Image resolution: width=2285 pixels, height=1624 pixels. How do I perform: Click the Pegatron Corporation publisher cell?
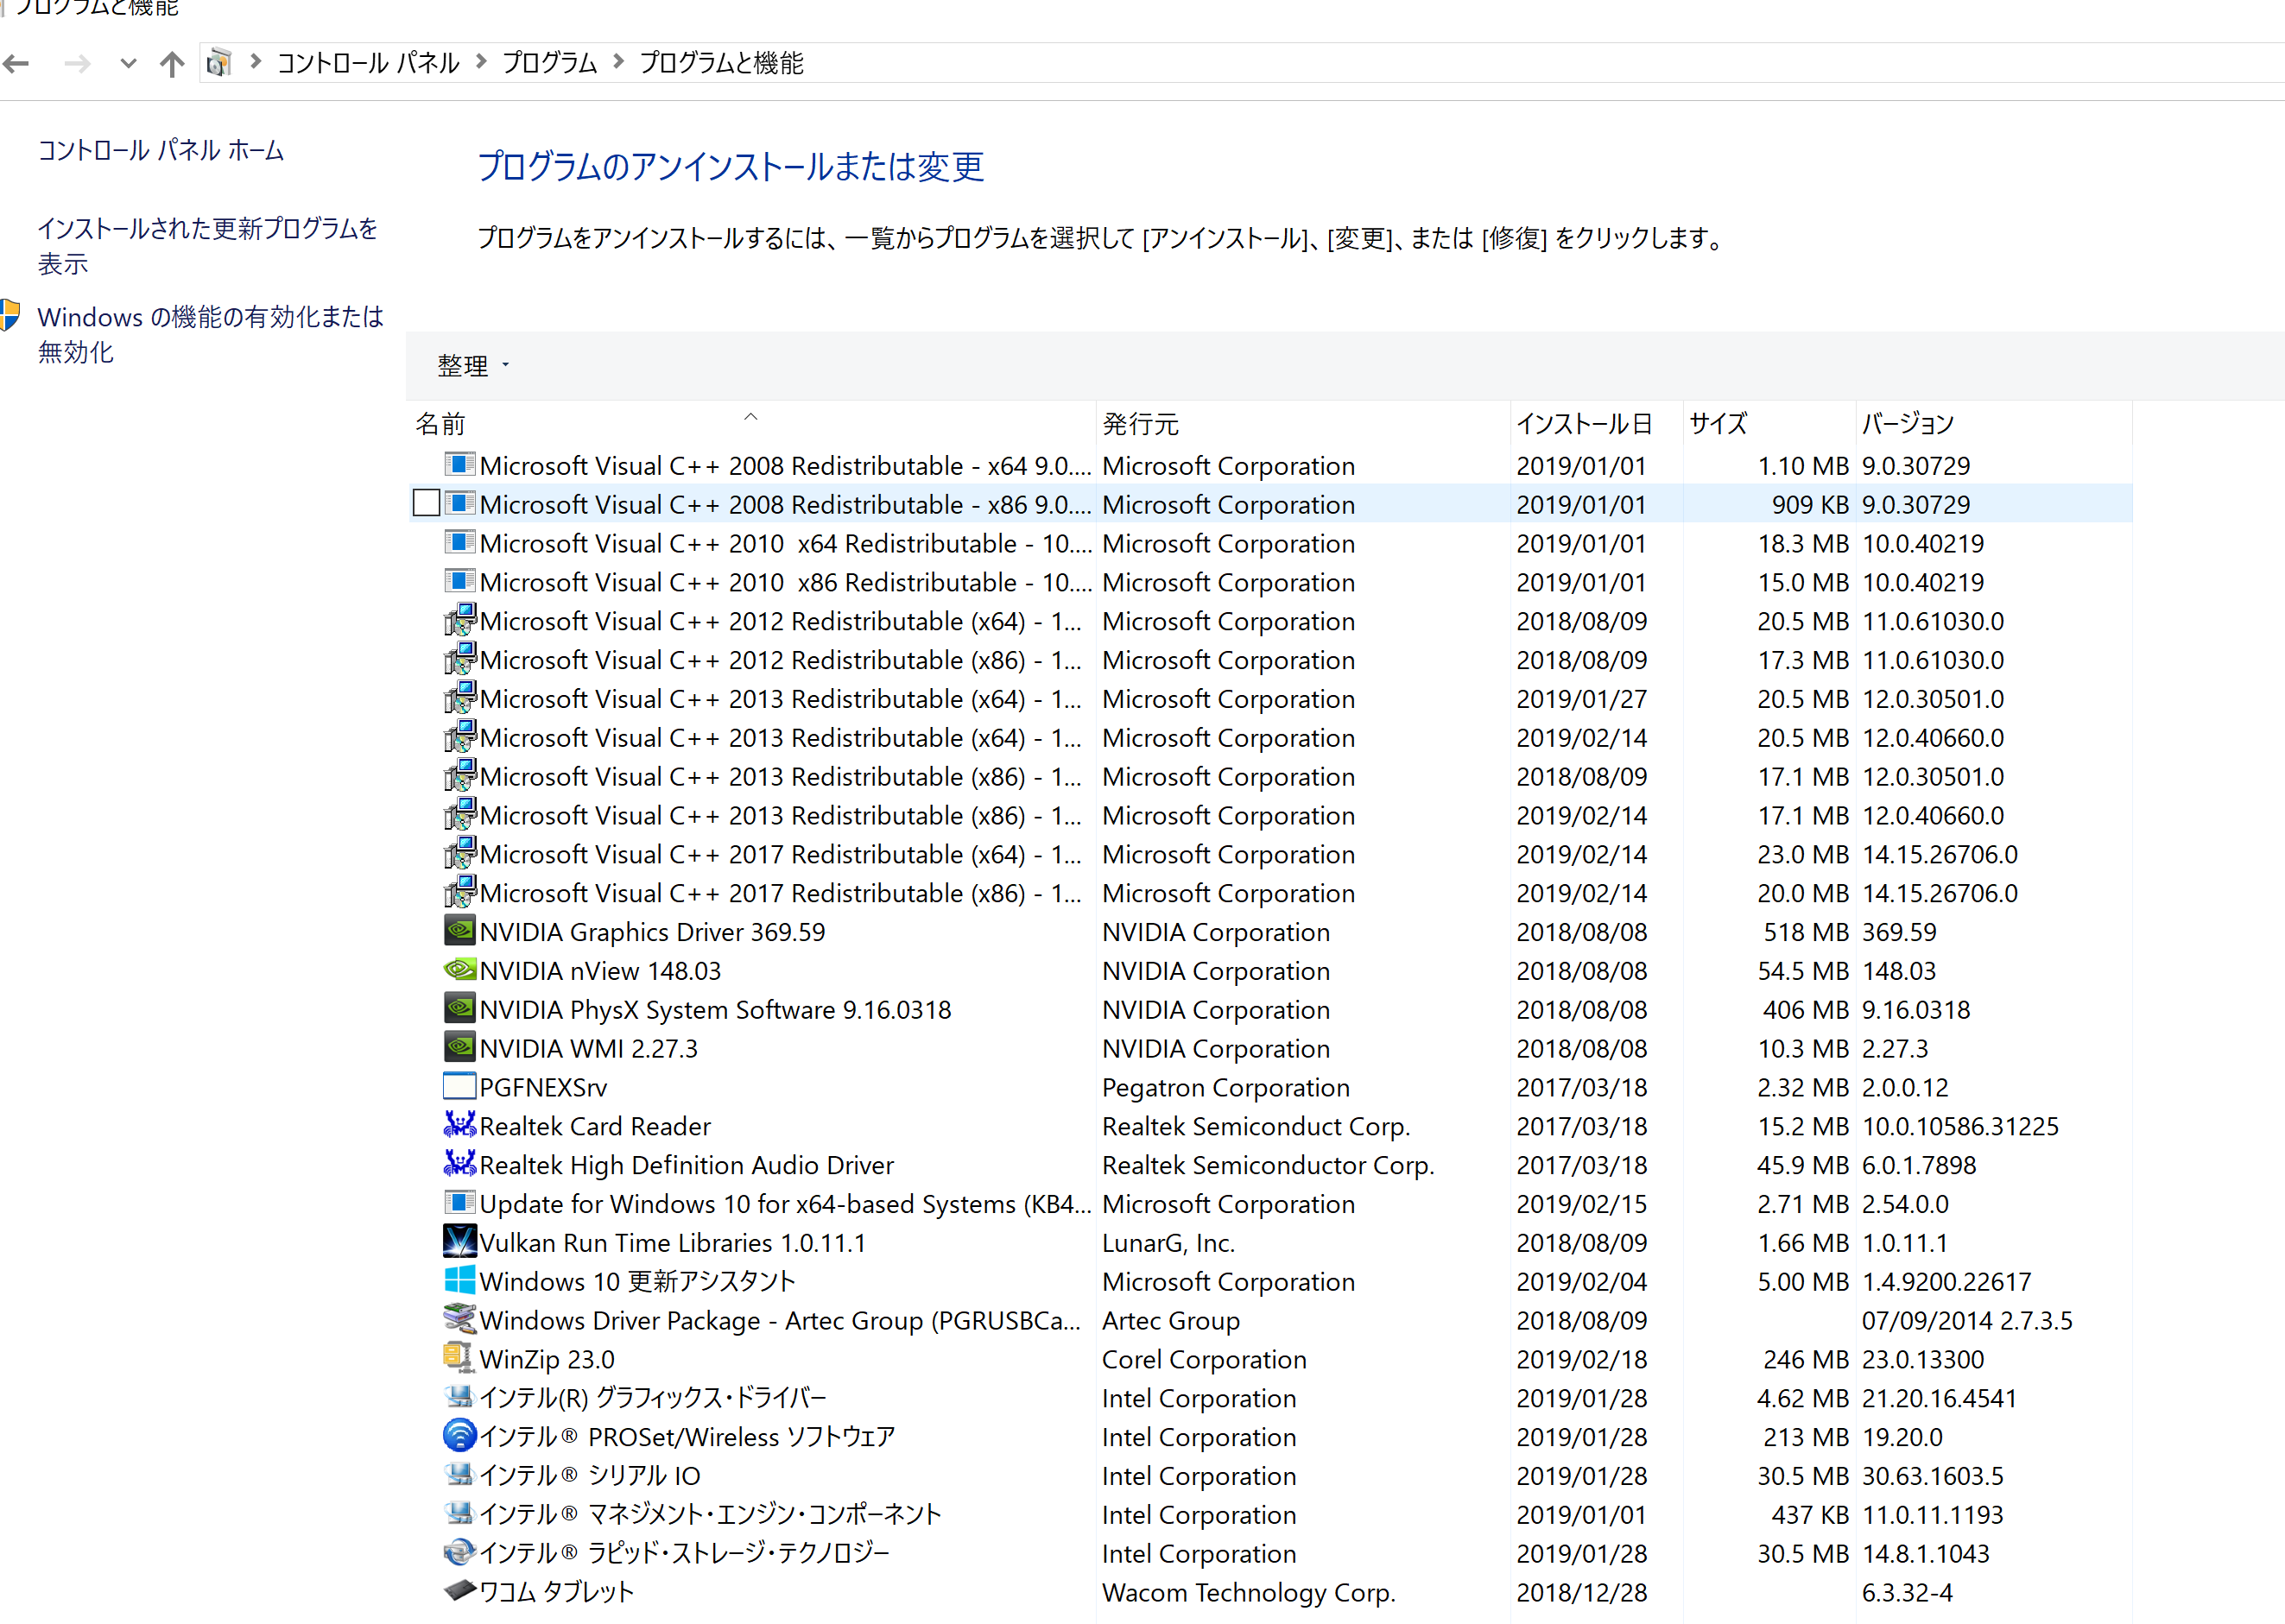click(x=1225, y=1087)
